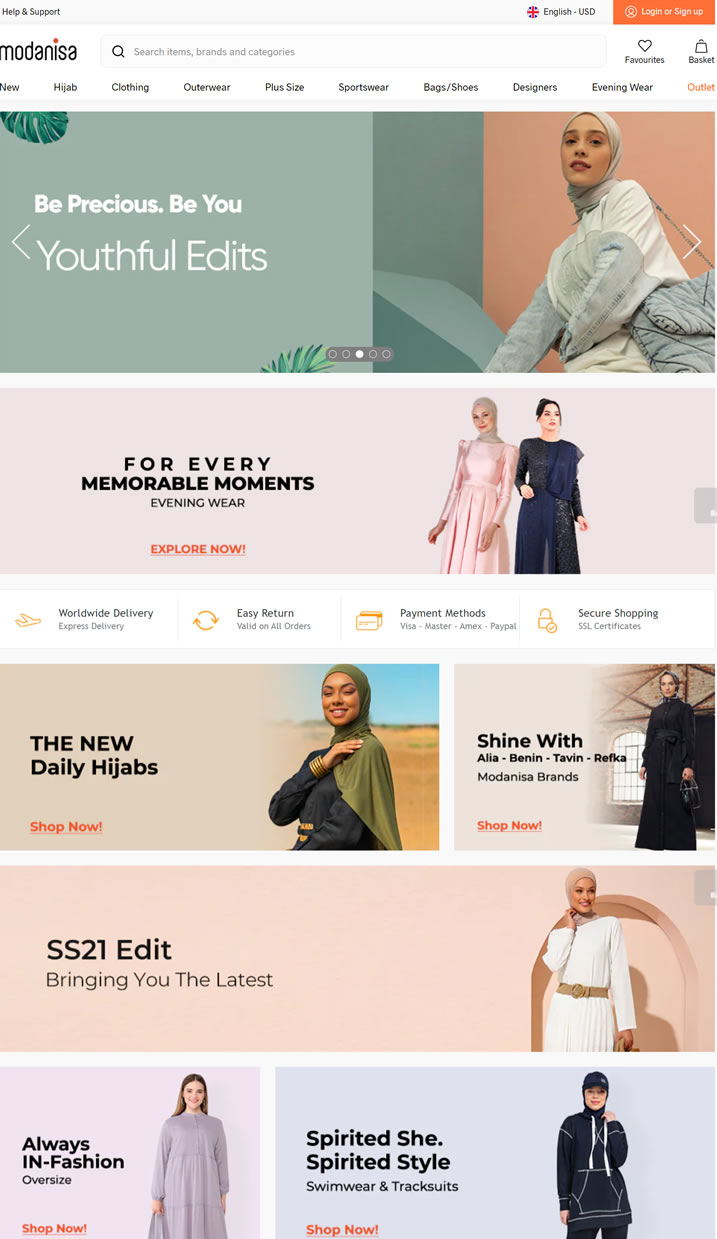Show previous banner slide with left arrow
Screen dimensions: 717x1239
[x=21, y=242]
